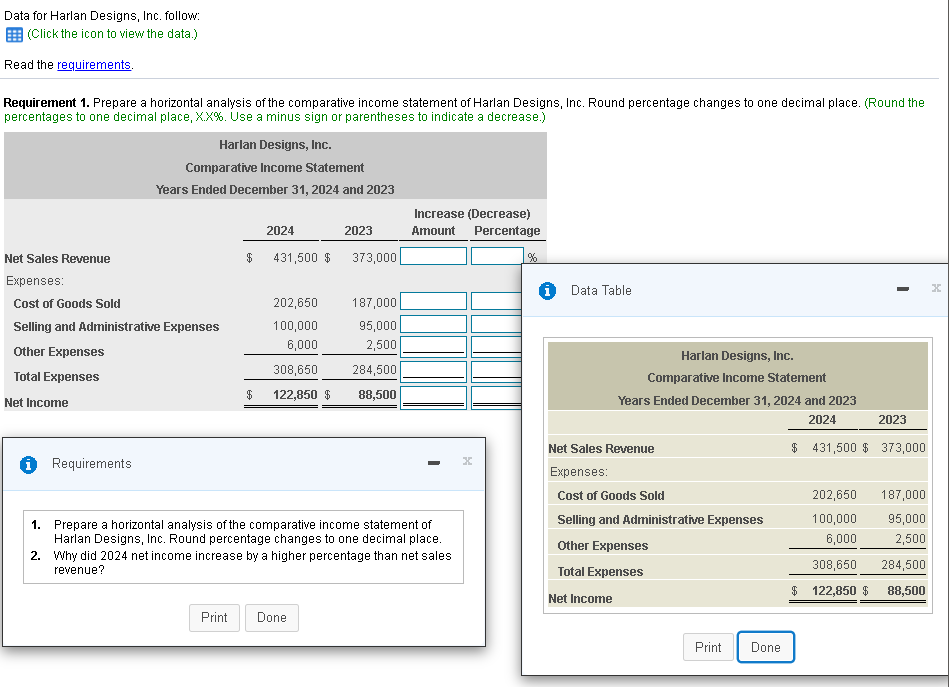
Task: Click Cost of Goods Sold label in Data Table
Action: [x=611, y=496]
